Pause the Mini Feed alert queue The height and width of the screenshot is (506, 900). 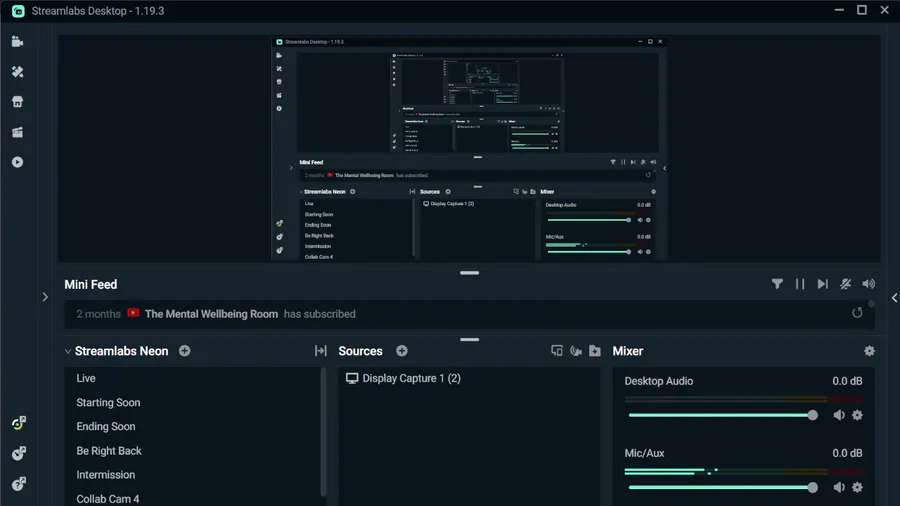tap(800, 284)
